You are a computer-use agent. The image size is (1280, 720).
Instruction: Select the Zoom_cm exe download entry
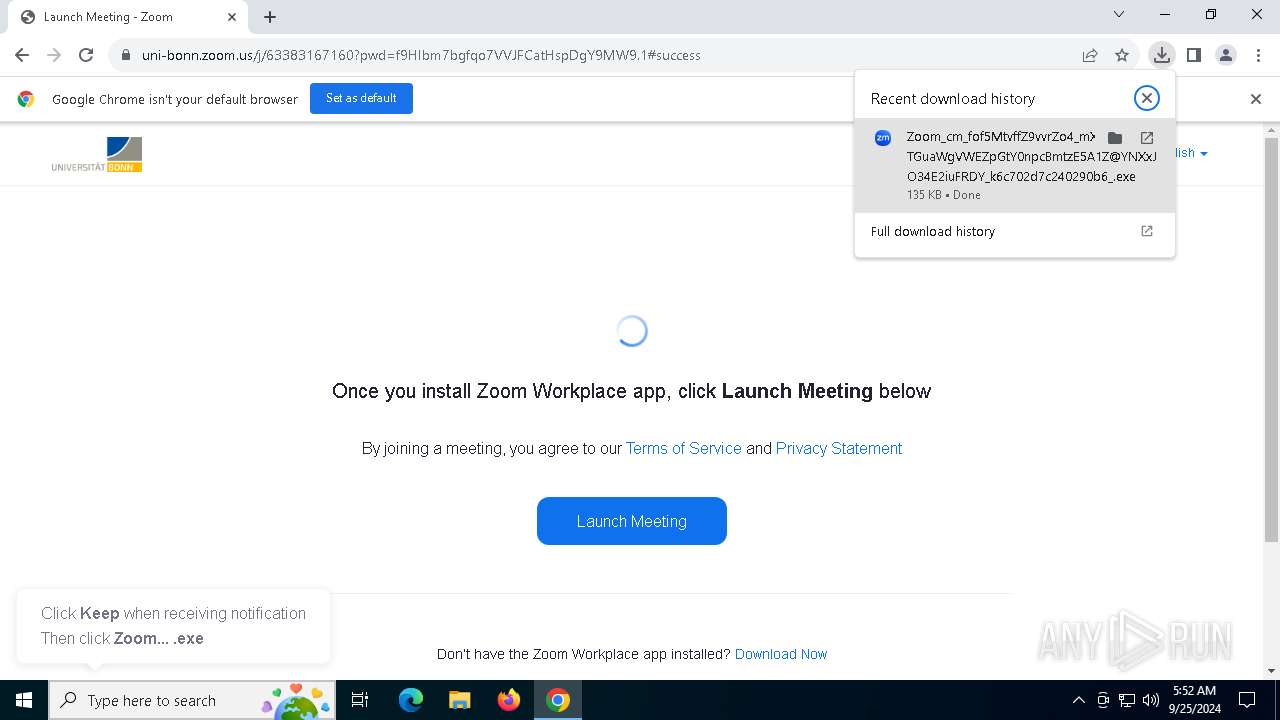click(1014, 165)
